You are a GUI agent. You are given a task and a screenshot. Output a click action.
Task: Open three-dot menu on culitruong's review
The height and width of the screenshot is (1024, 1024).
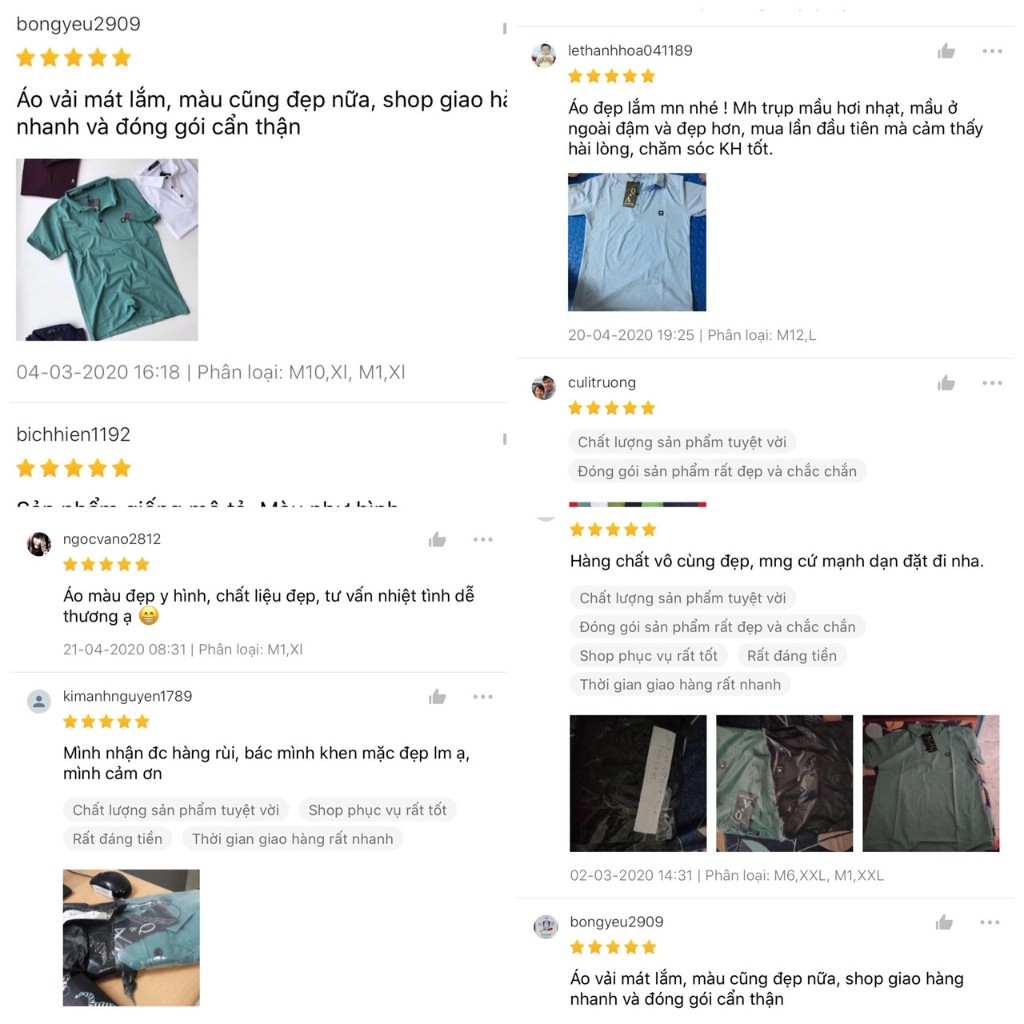[x=992, y=383]
